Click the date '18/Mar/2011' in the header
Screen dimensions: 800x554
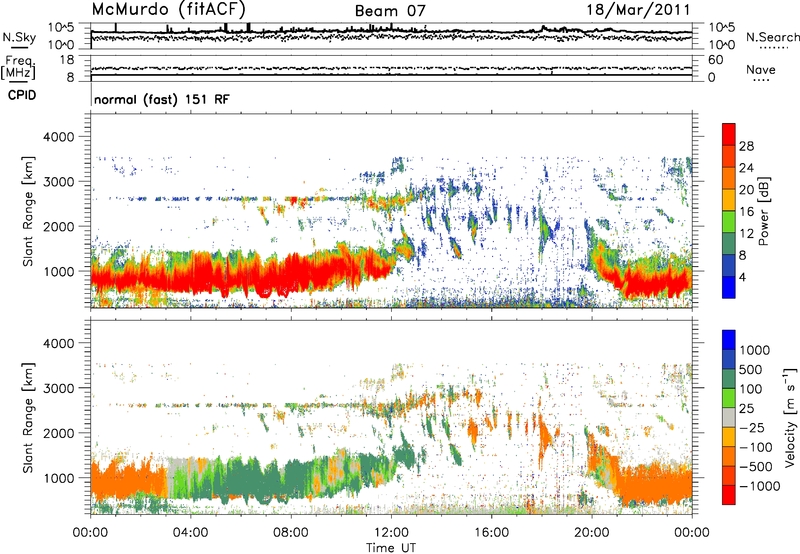pyautogui.click(x=638, y=9)
